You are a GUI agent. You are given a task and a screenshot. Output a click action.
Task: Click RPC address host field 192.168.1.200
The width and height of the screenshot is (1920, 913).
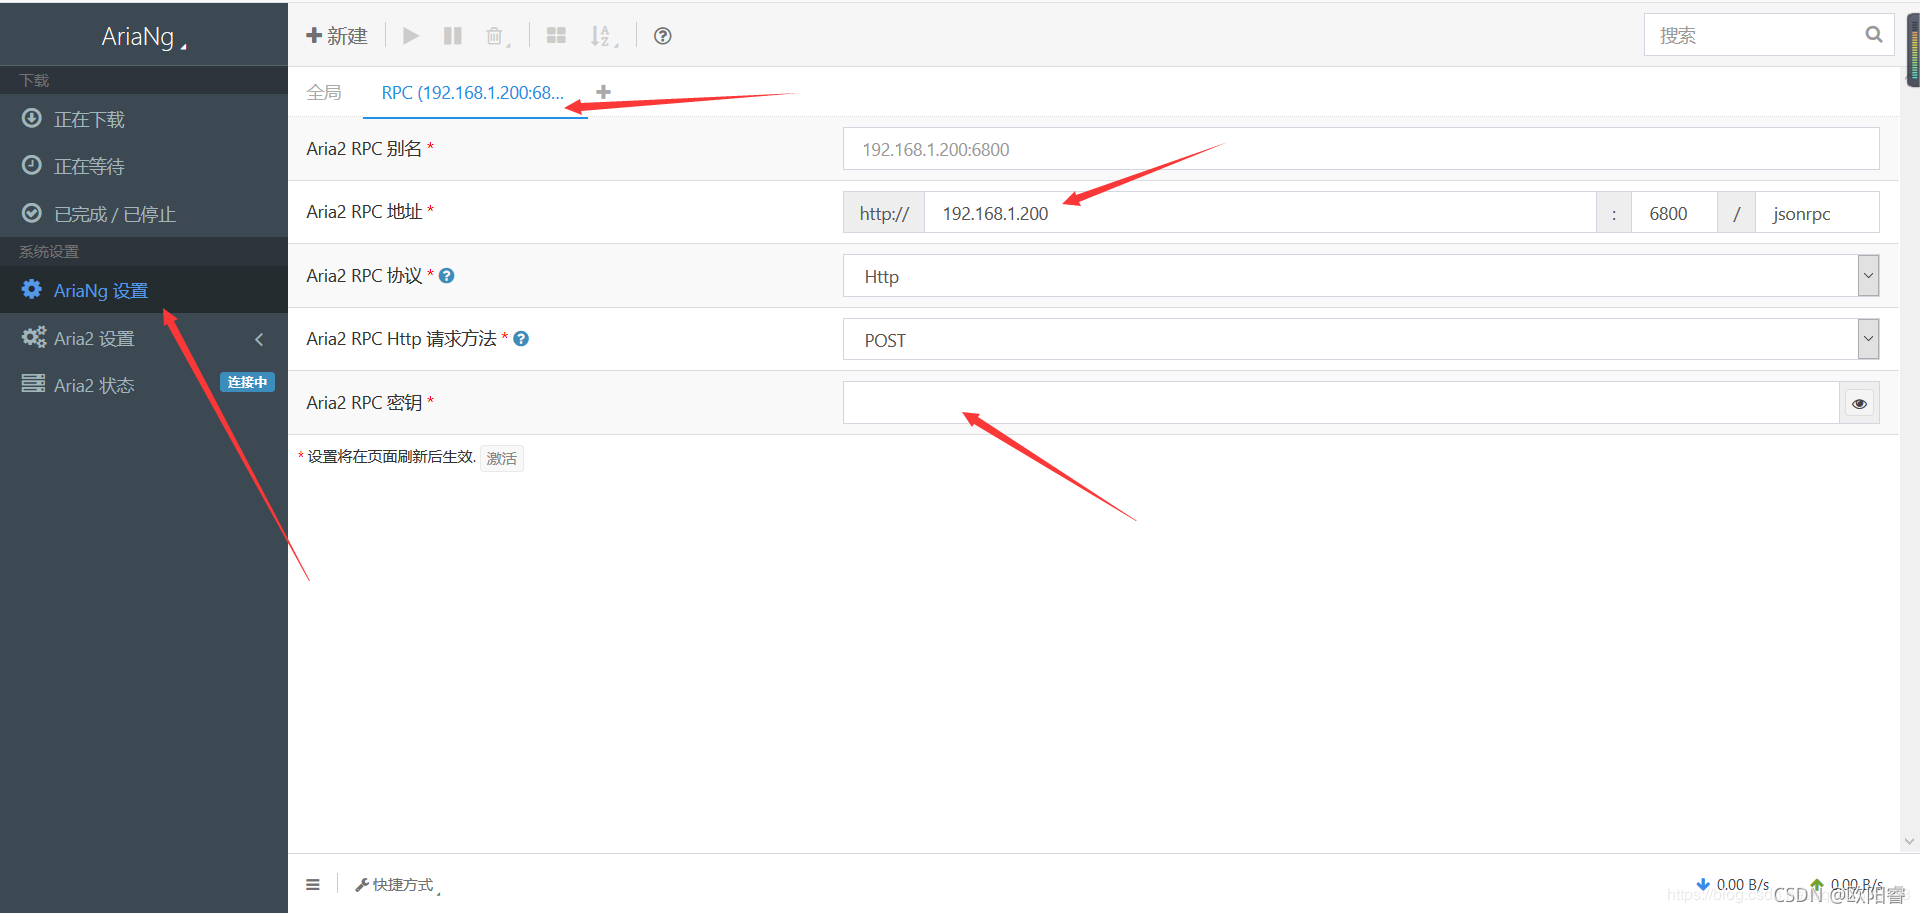coord(1260,213)
